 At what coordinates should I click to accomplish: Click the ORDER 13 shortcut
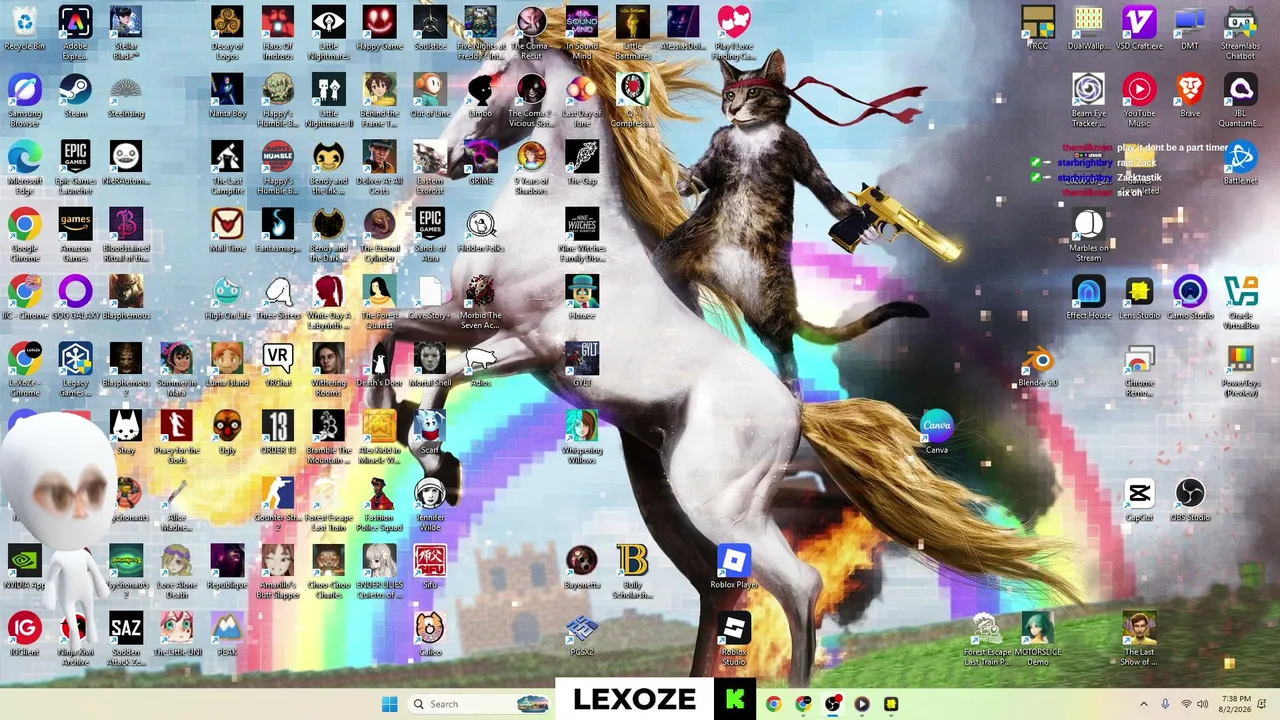point(278,433)
